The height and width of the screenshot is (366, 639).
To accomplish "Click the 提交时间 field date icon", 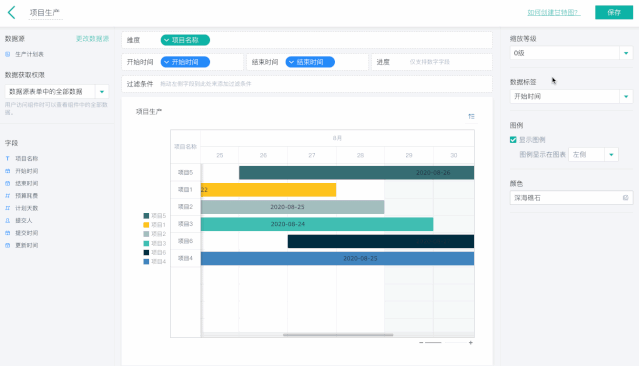I will coord(7,233).
